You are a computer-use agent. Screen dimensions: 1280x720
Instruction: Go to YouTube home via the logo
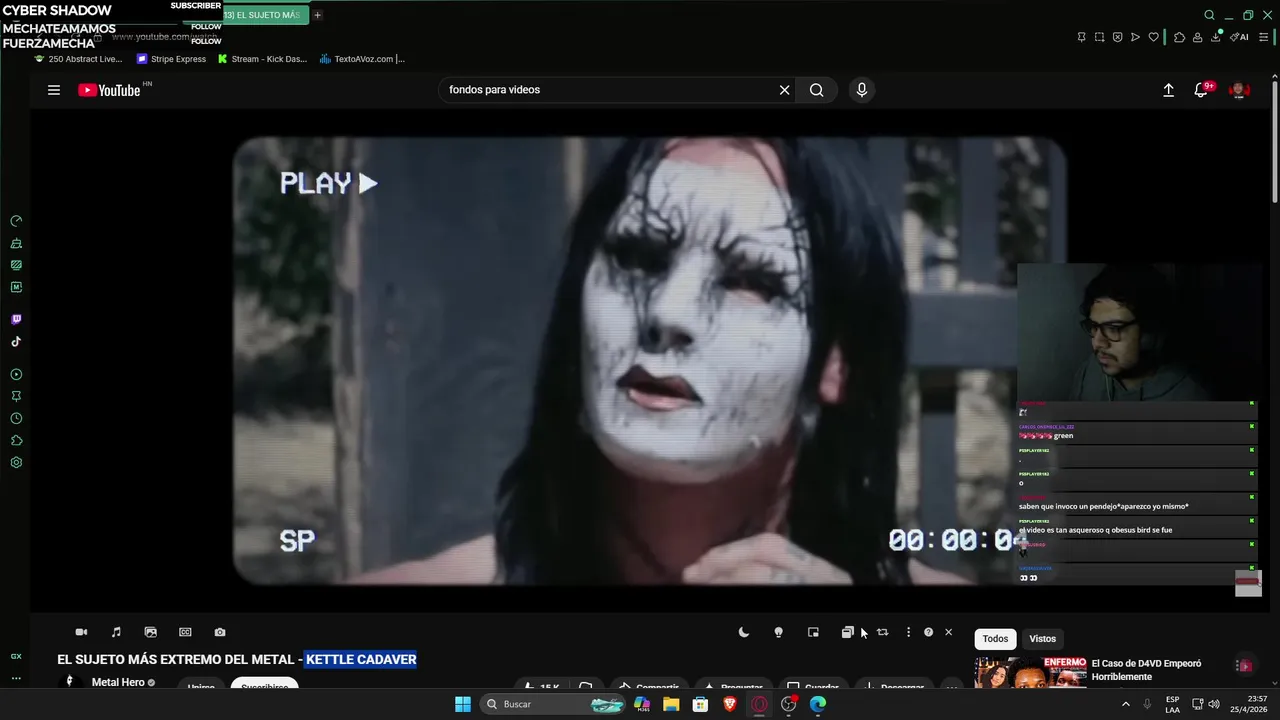[x=109, y=90]
